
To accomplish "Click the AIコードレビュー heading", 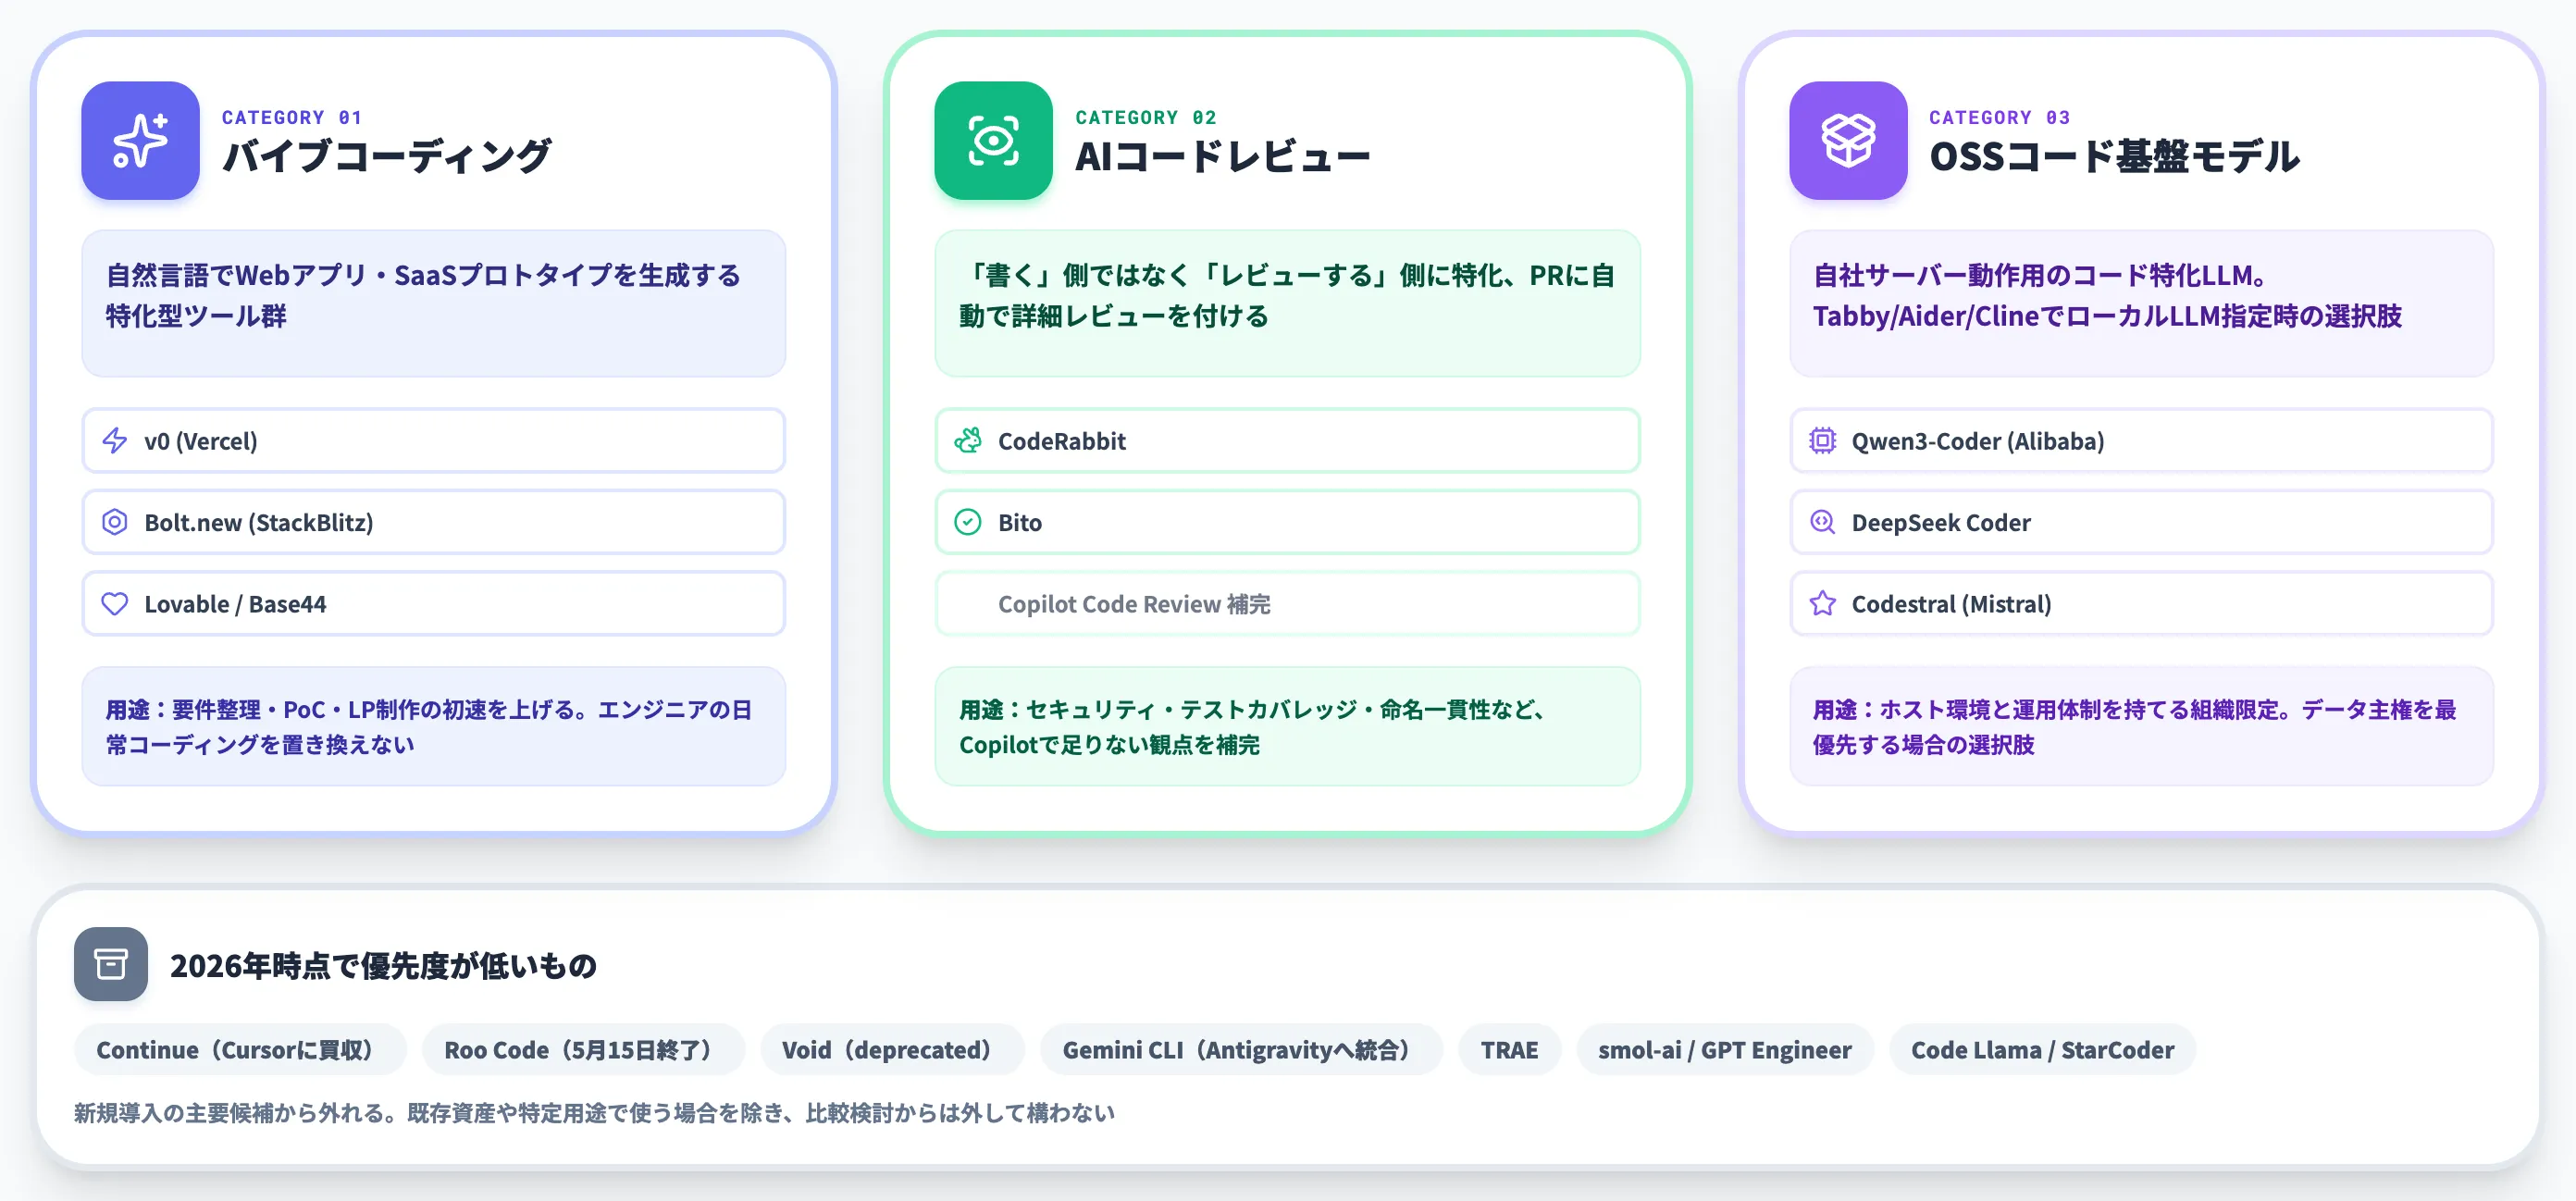I will click(x=1222, y=156).
